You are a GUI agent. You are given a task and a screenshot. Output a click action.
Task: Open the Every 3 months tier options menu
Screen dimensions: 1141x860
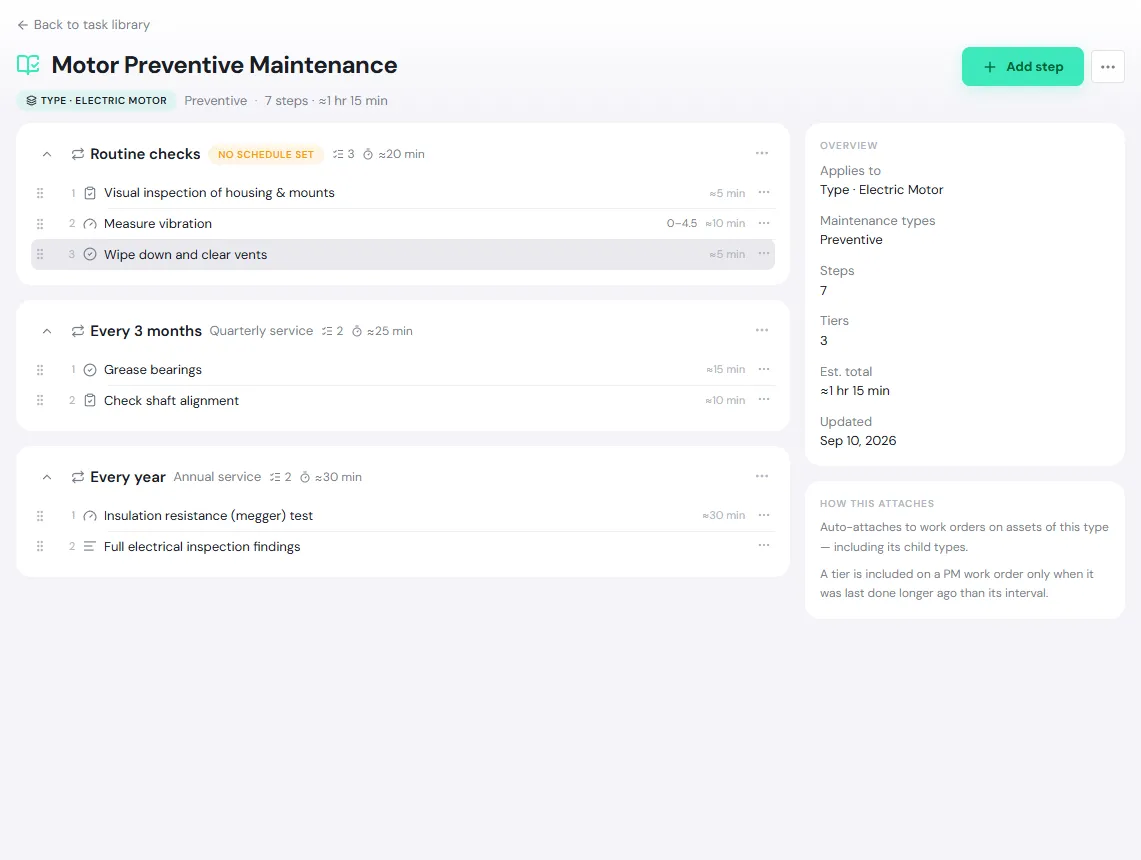762,330
